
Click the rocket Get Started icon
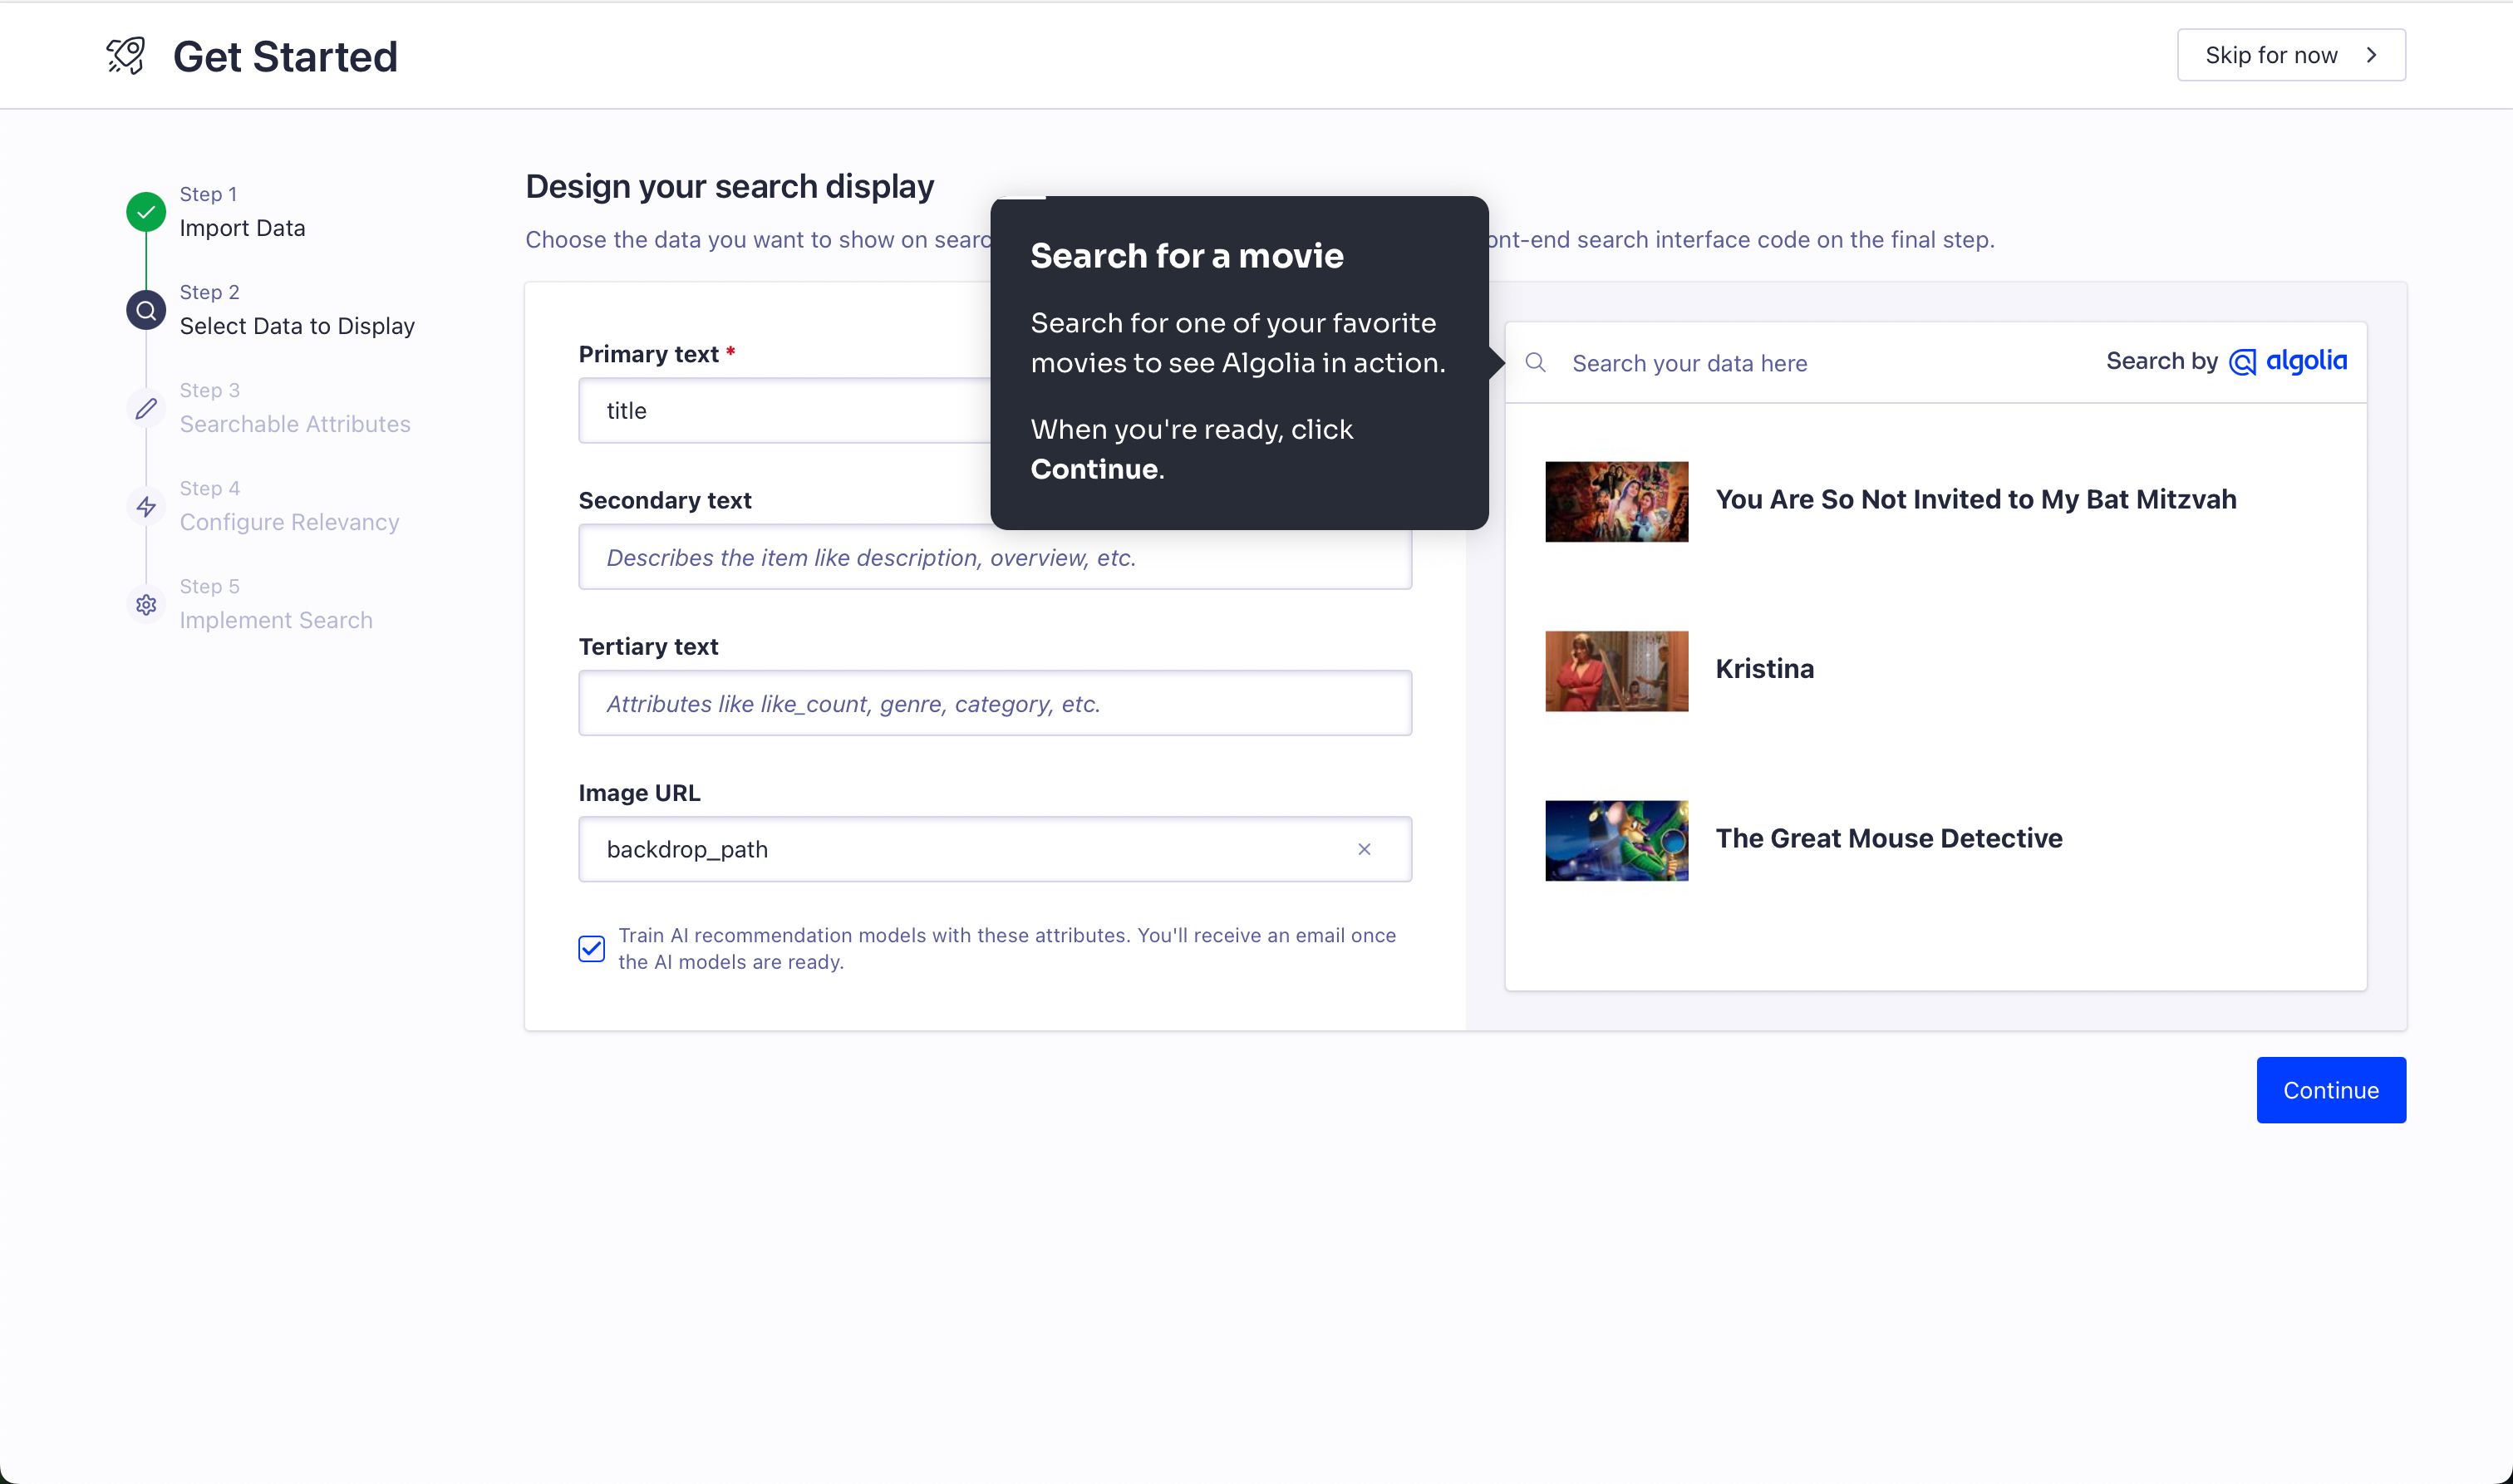pos(126,56)
